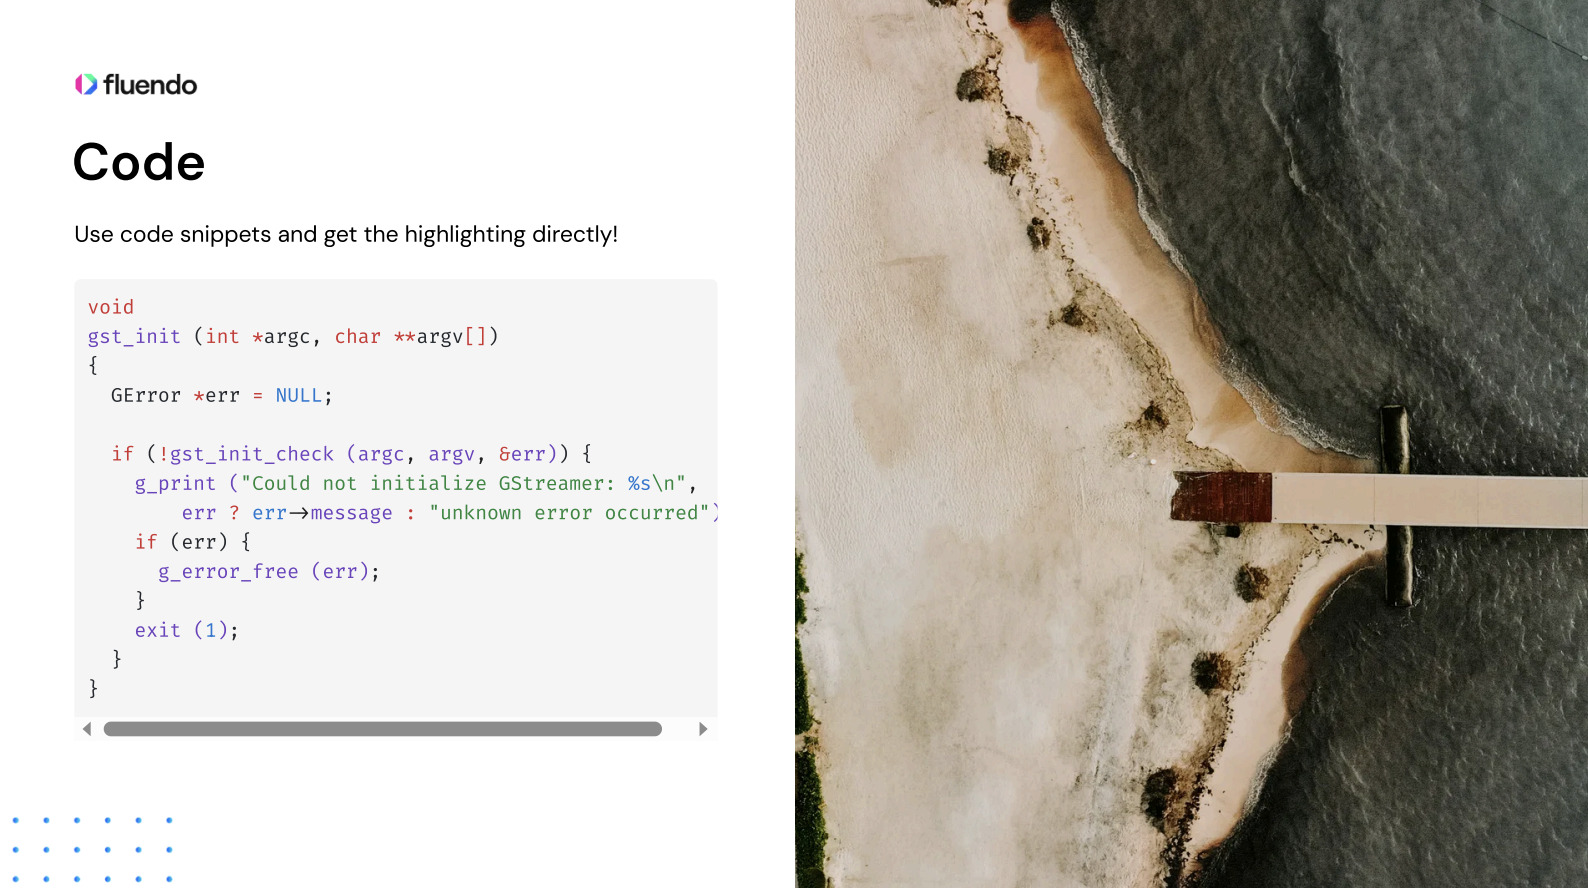The width and height of the screenshot is (1588, 888).
Task: Click the "GError *err = NULL;" line
Action: (x=222, y=396)
